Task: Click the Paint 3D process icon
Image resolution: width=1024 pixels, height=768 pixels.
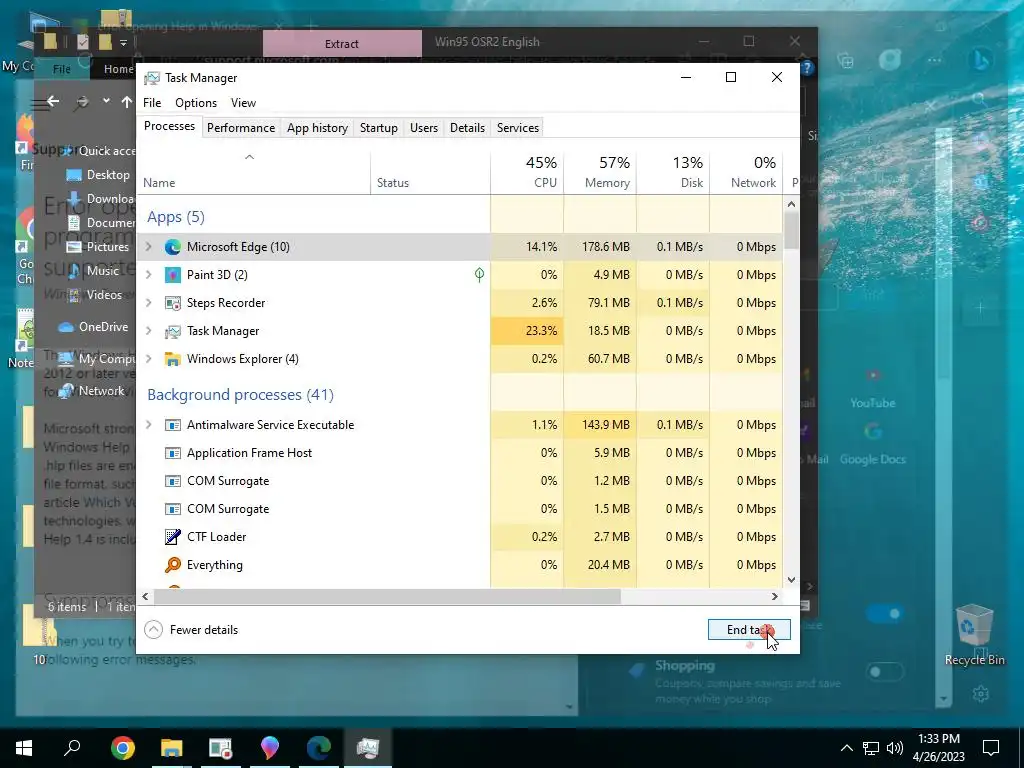Action: [172, 275]
